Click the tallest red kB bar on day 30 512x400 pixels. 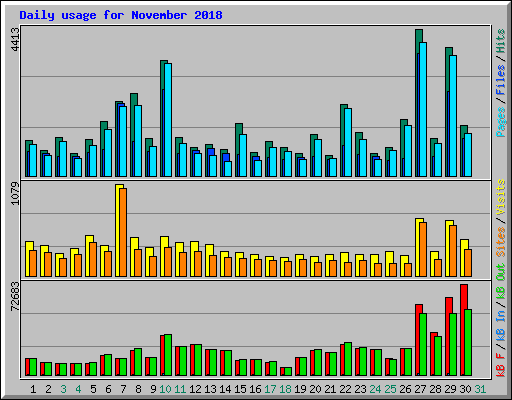463,330
